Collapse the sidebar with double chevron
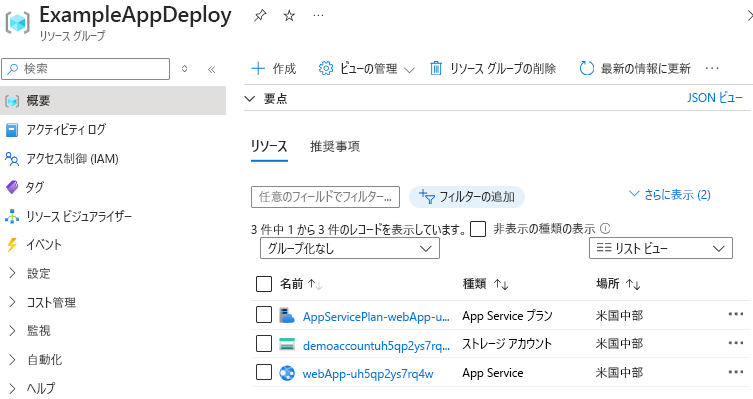753x399 pixels. 211,69
